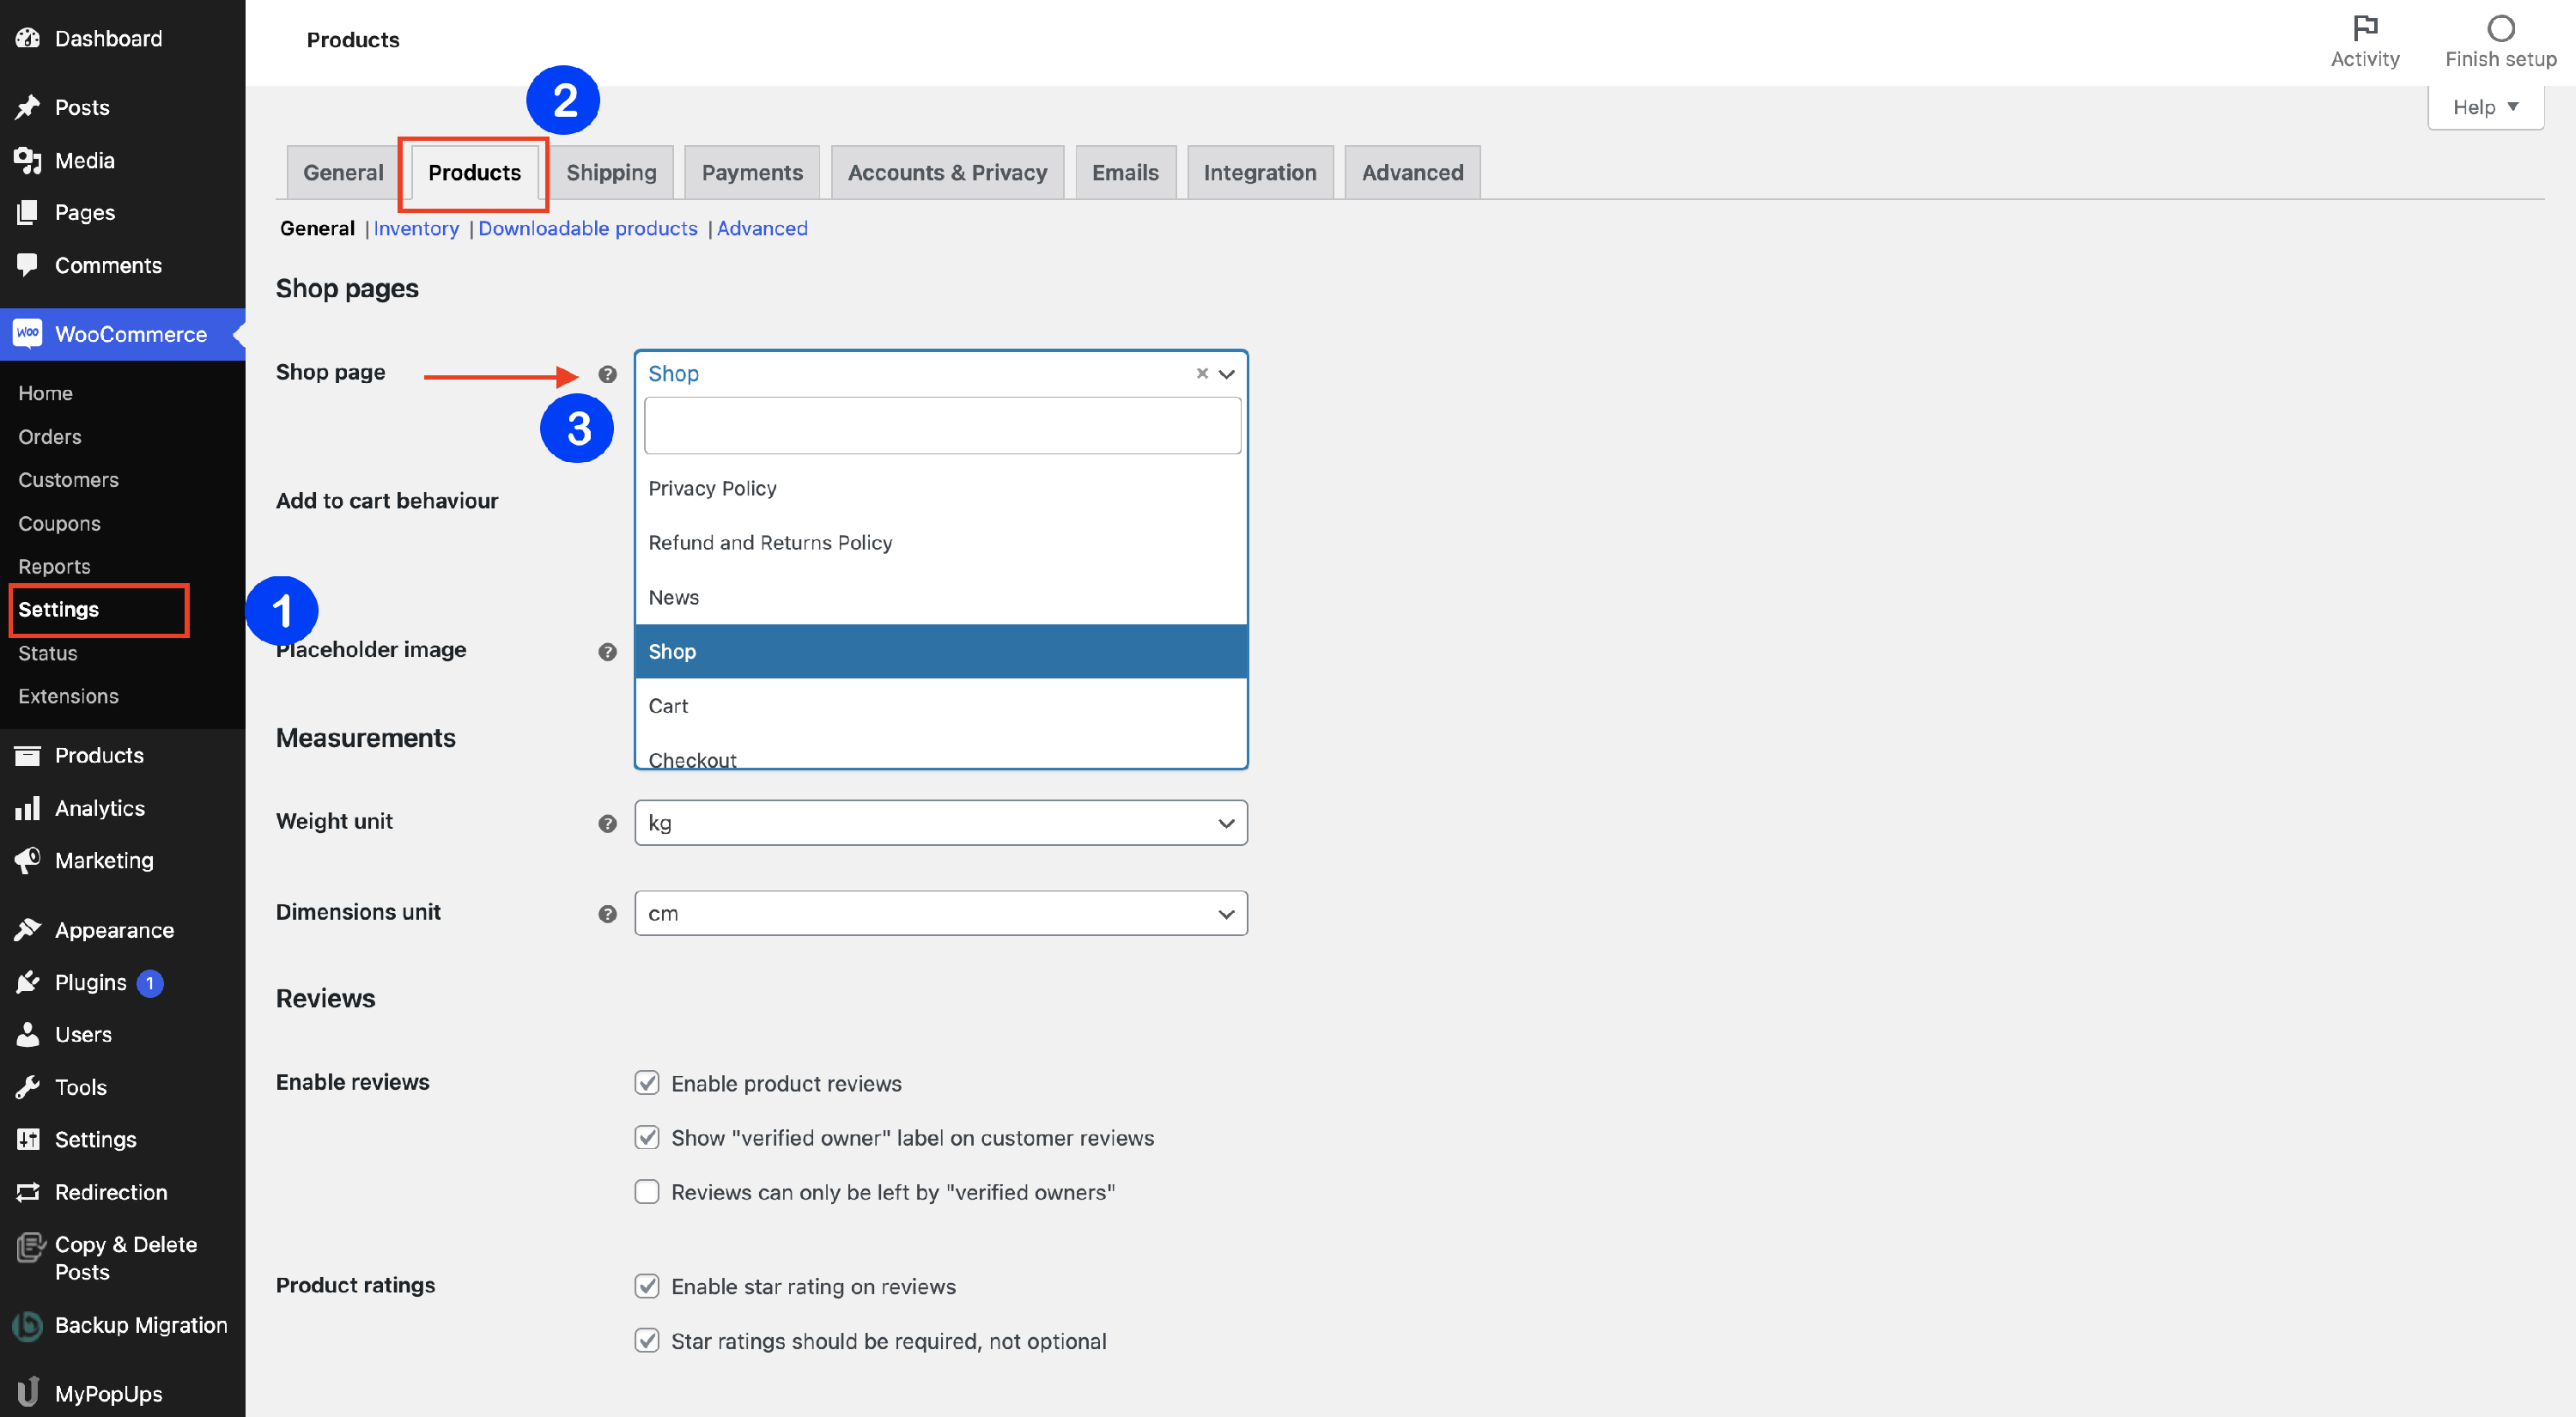Viewport: 2576px width, 1417px height.
Task: Uncheck Enable star rating on reviews
Action: 647,1286
